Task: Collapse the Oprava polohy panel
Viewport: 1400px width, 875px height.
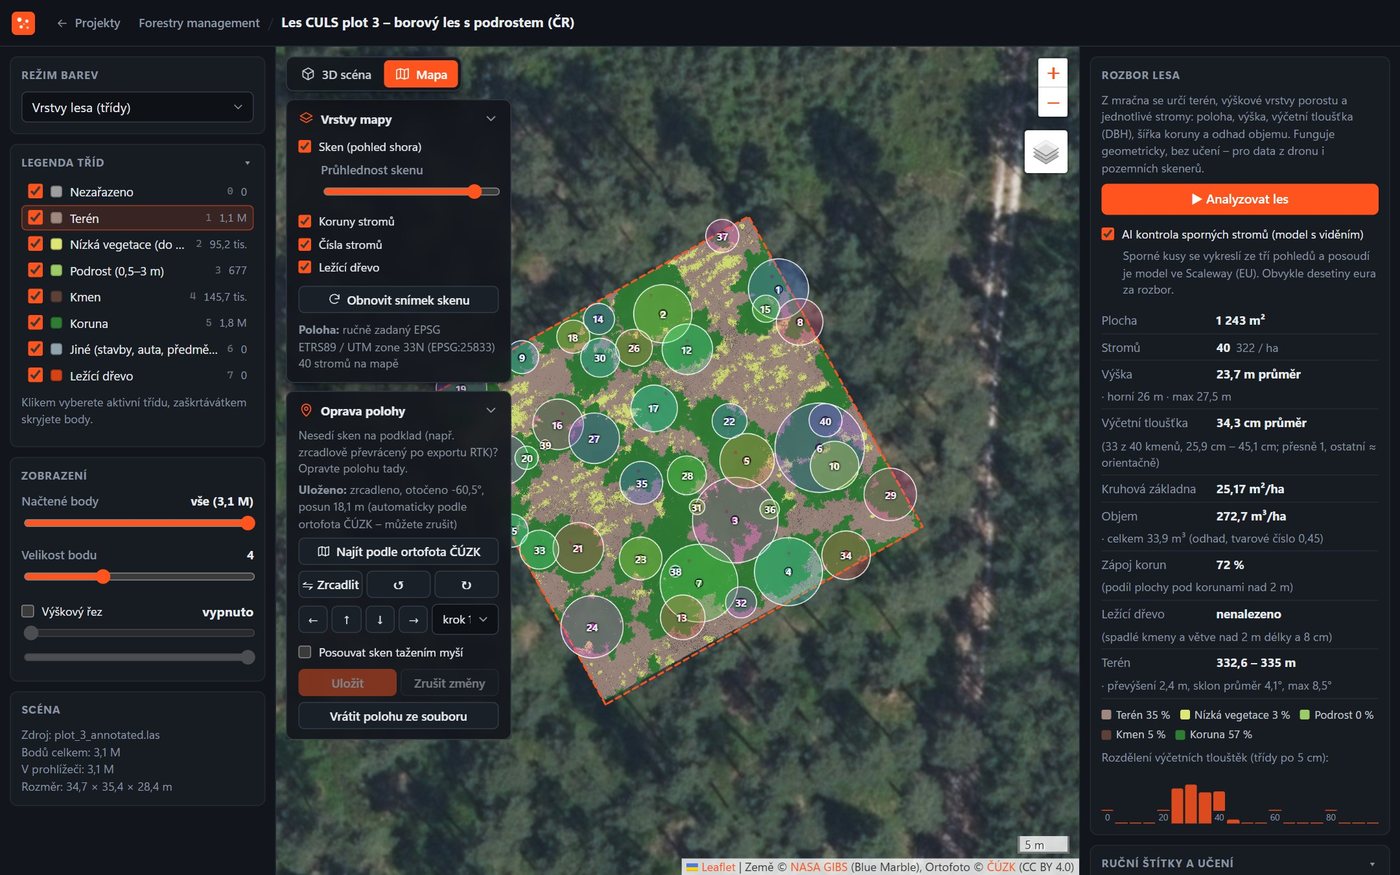Action: tap(490, 411)
